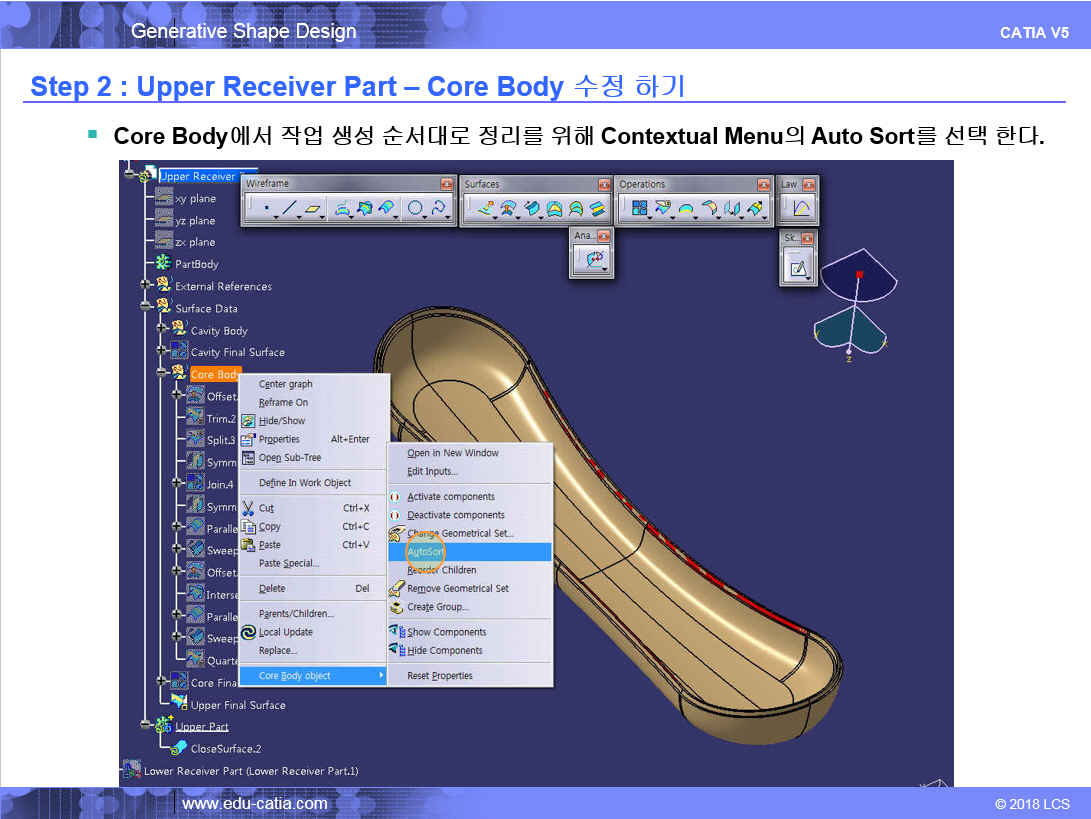Choose Deactivate components in the submenu

click(x=455, y=515)
